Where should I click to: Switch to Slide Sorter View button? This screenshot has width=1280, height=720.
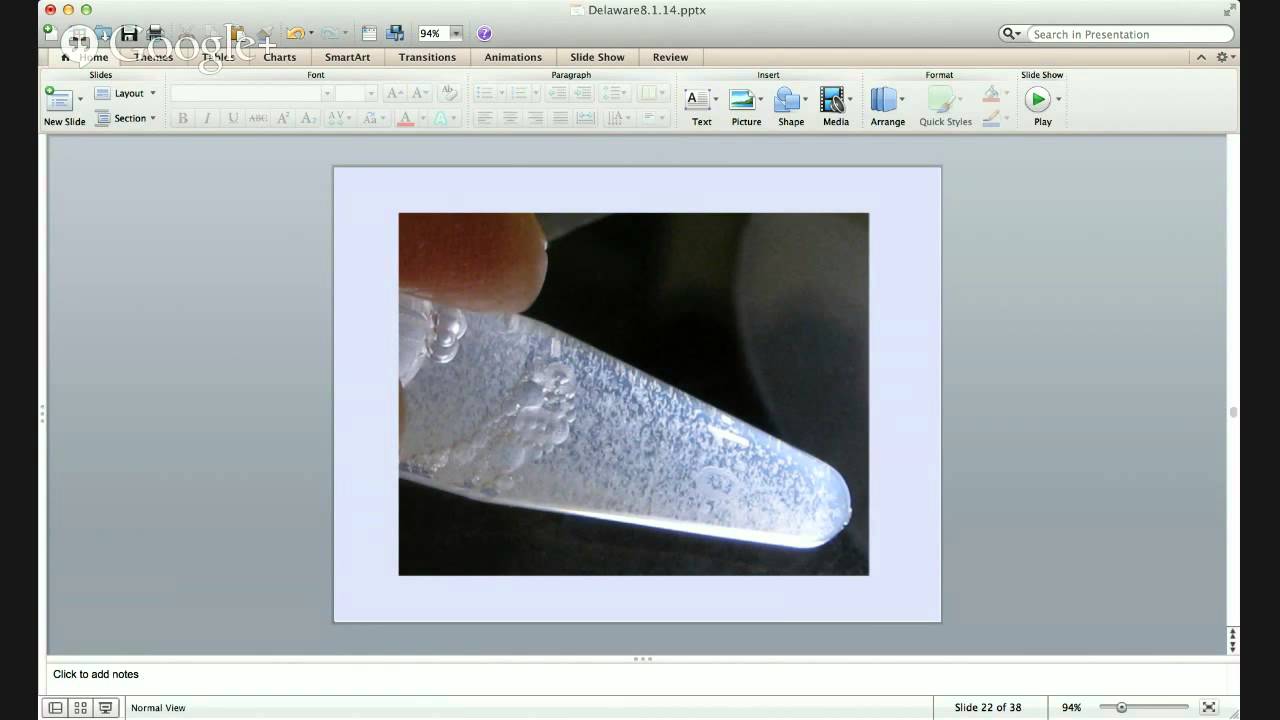(81, 707)
